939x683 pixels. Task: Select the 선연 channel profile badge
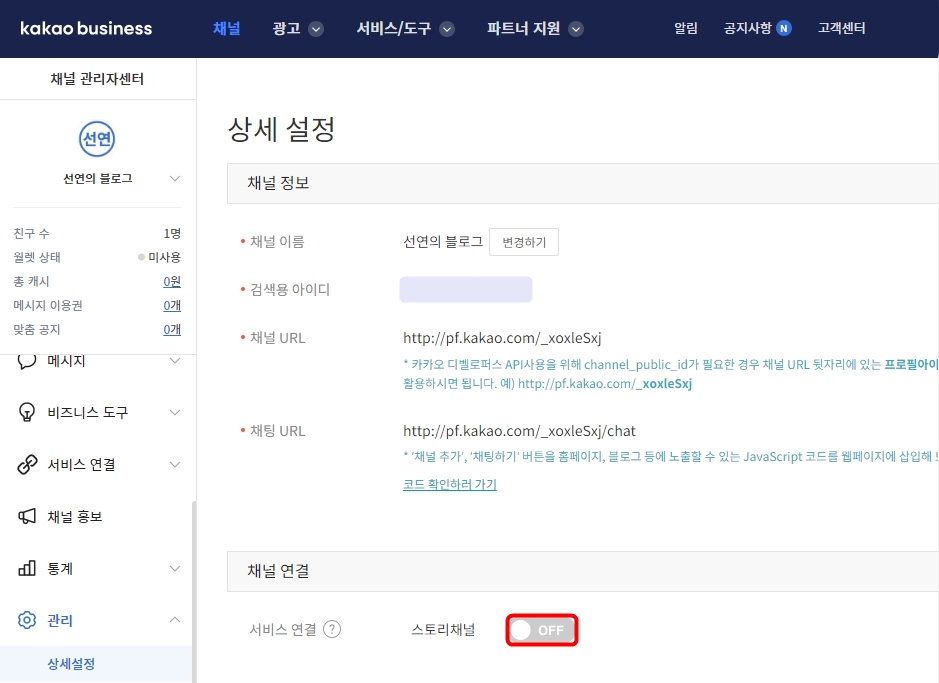tap(96, 137)
